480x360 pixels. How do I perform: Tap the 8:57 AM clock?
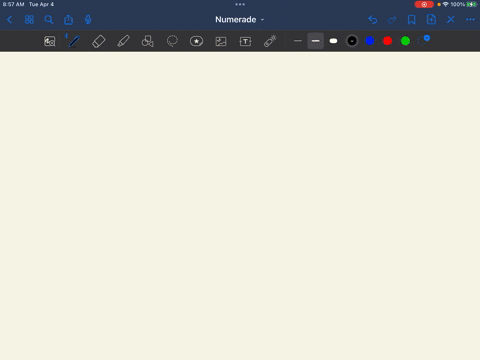(14, 4)
